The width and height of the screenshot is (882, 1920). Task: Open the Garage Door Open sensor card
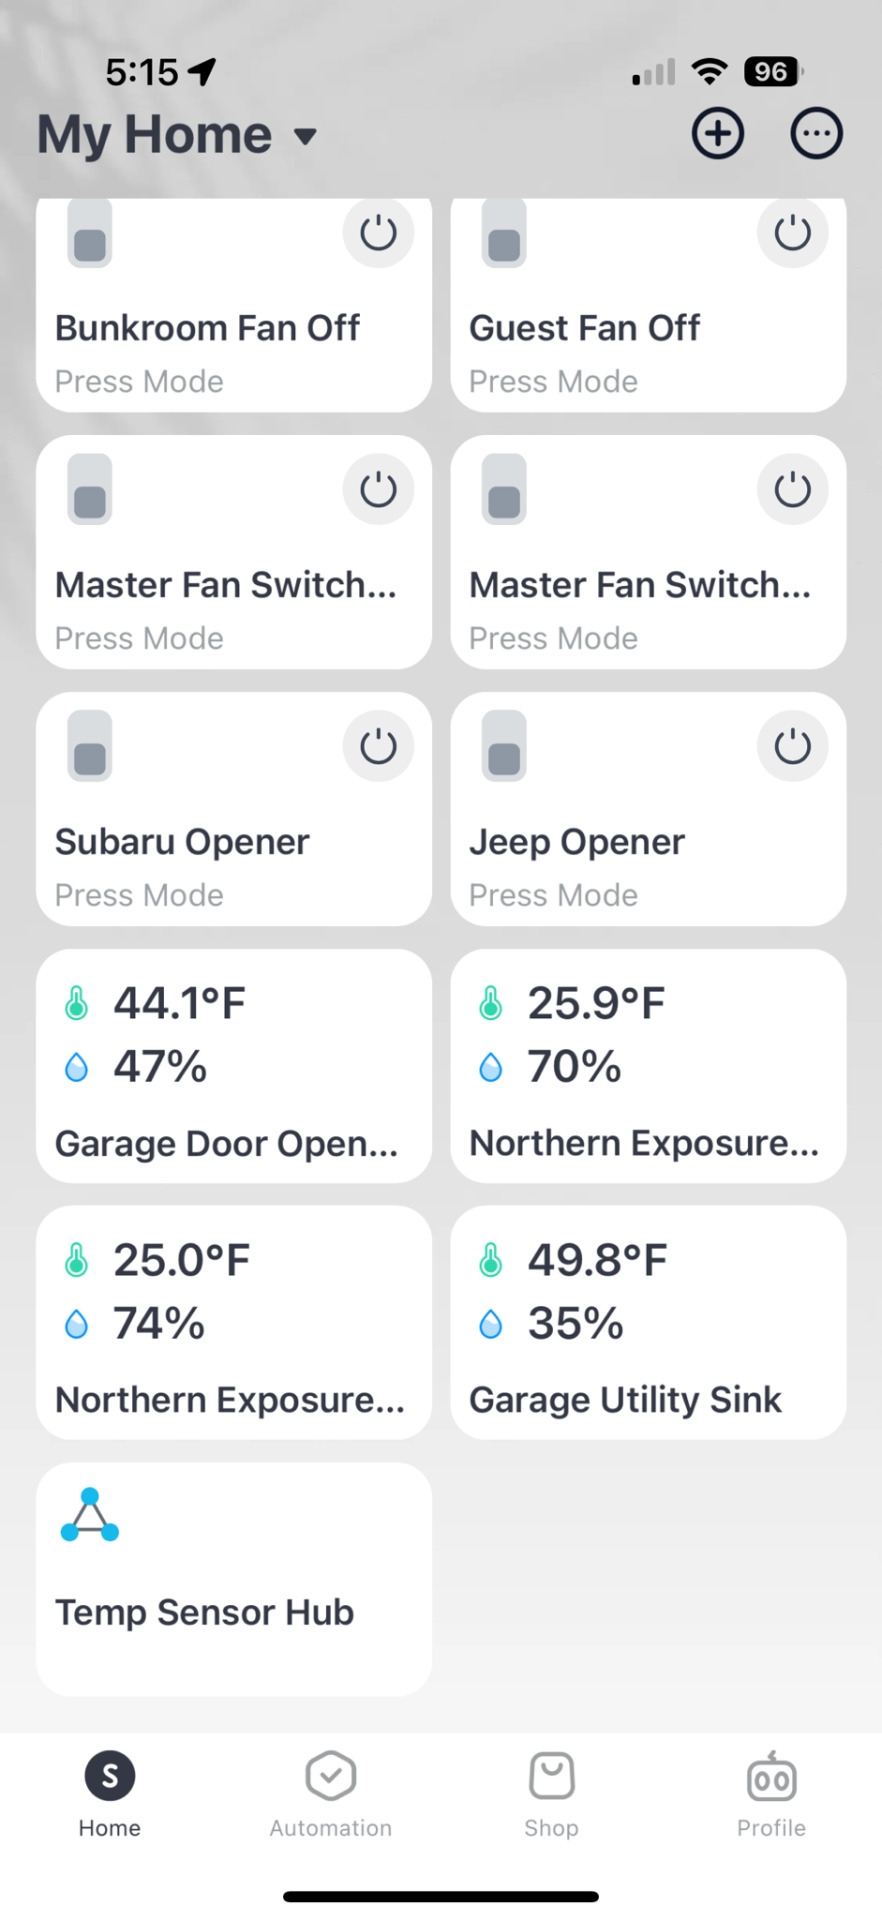click(234, 1066)
